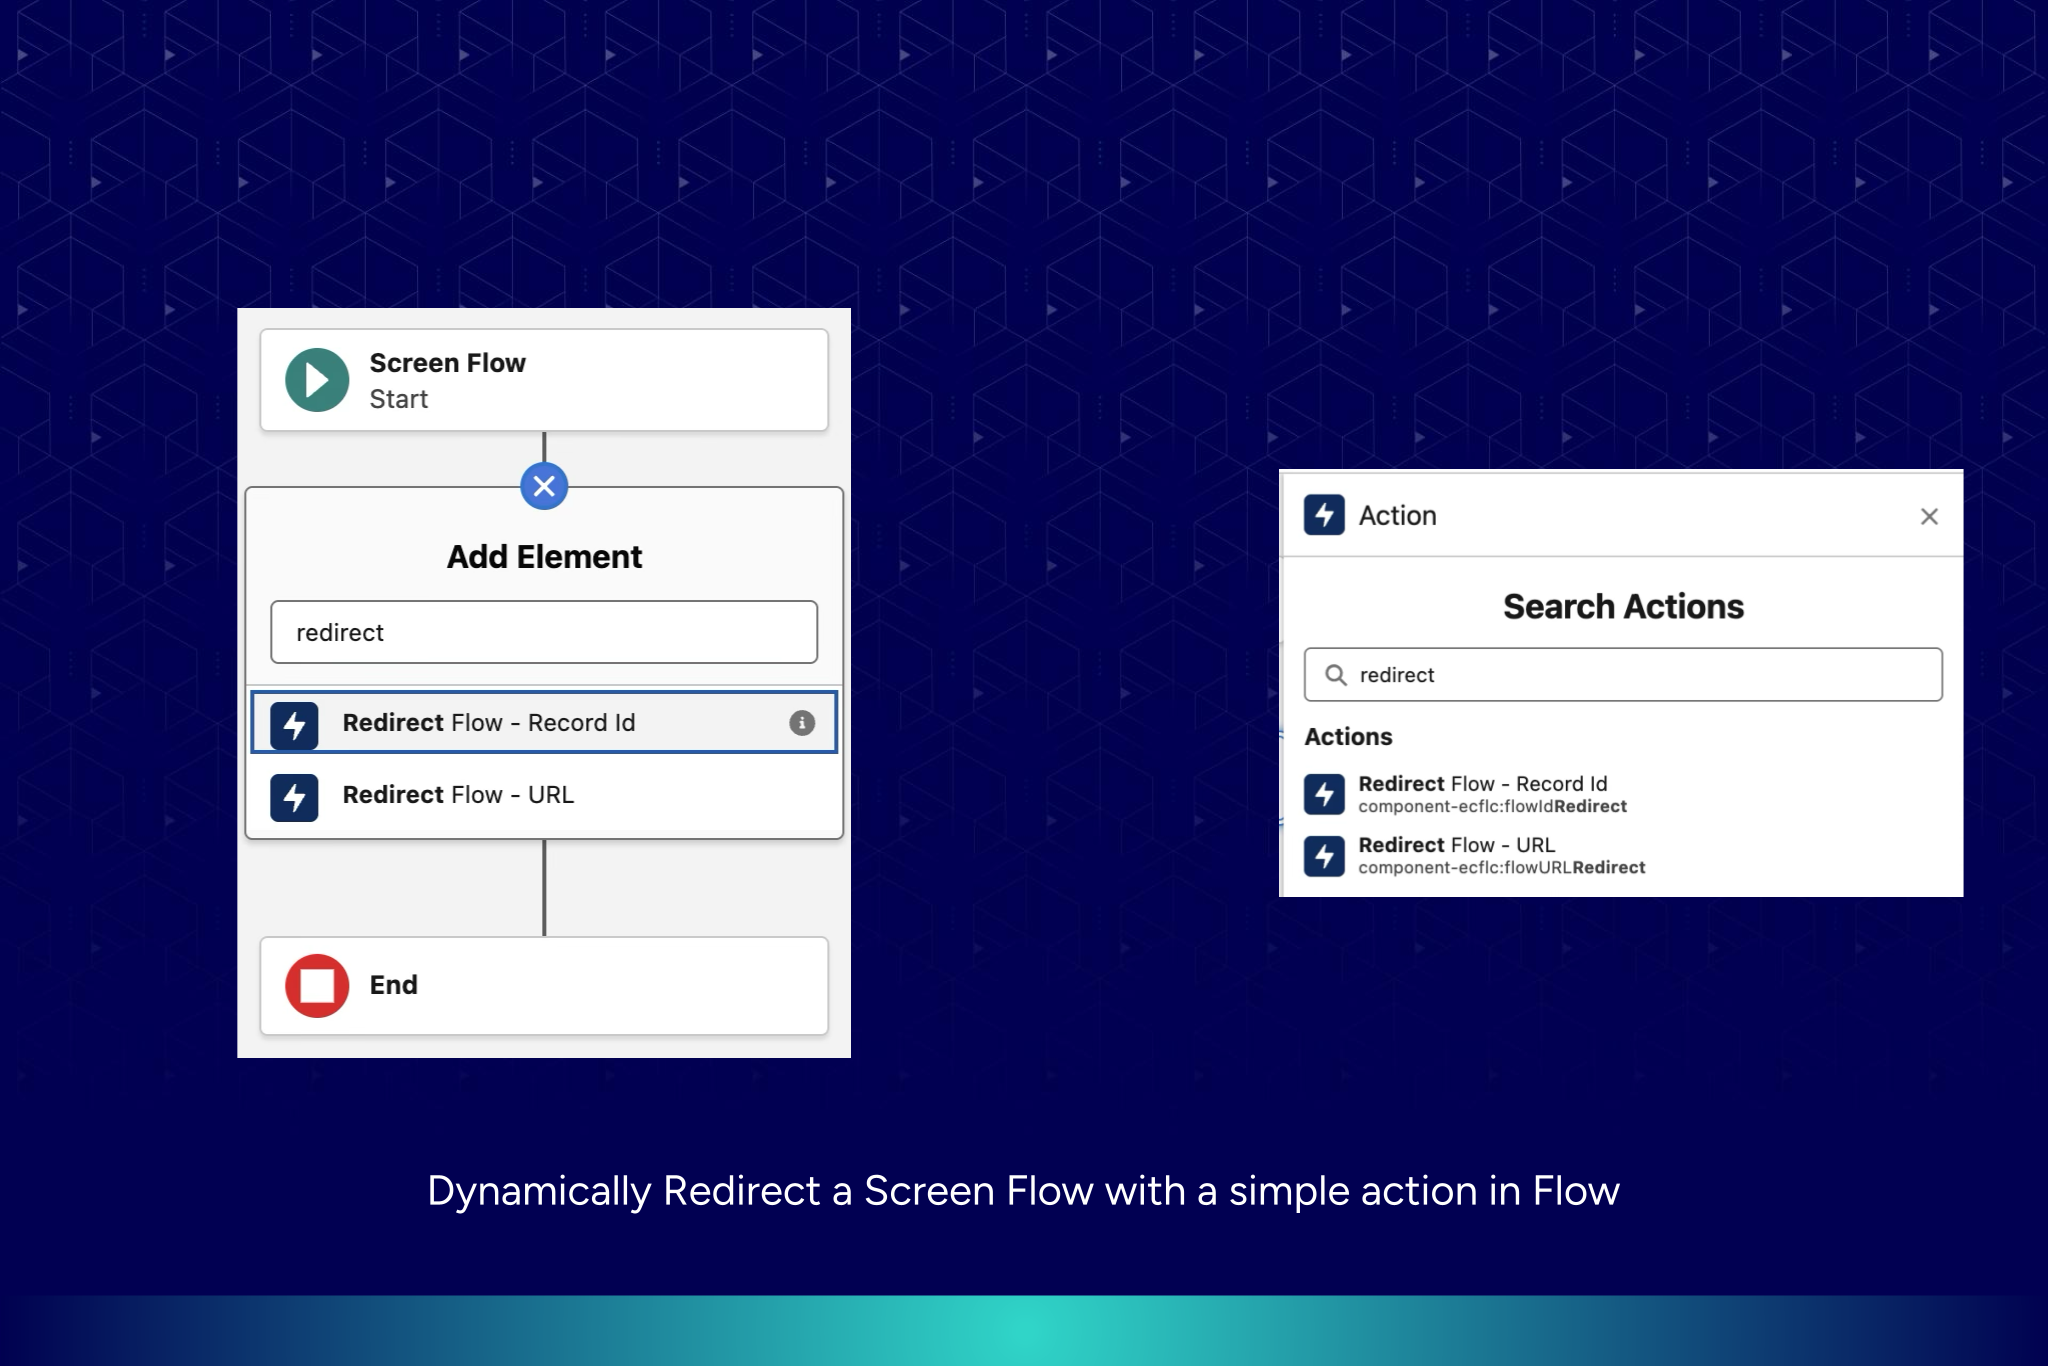Click the Action panel title text
The height and width of the screenshot is (1366, 2048).
point(1397,516)
